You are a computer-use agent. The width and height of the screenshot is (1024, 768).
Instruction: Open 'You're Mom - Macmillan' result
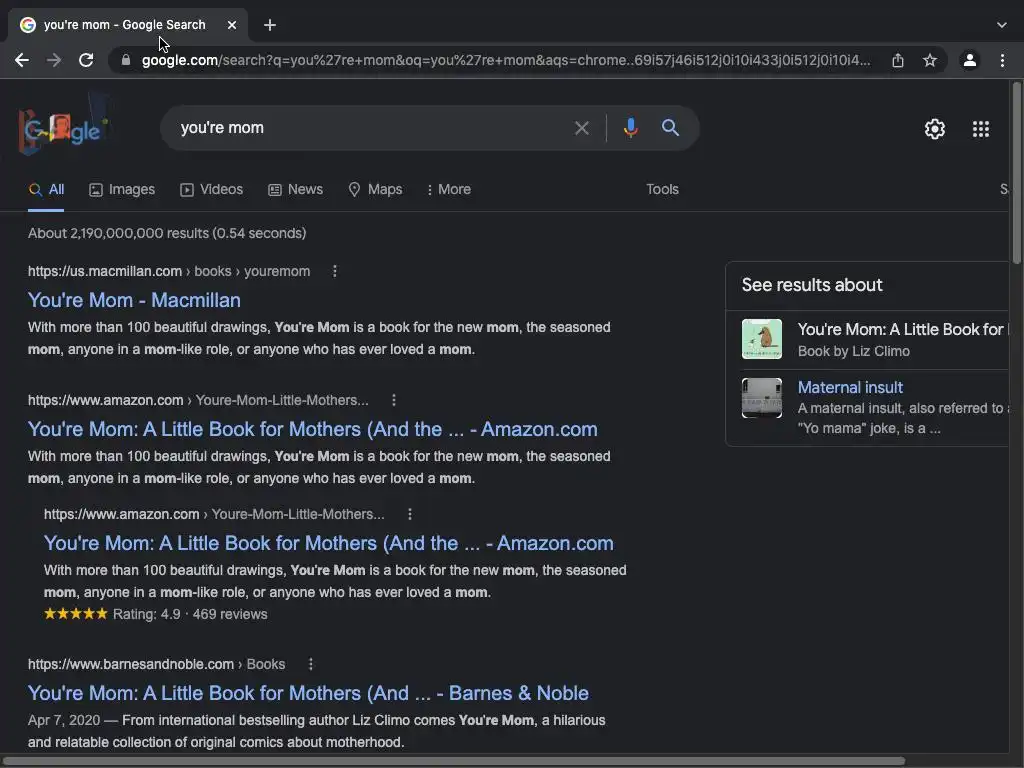coord(134,300)
